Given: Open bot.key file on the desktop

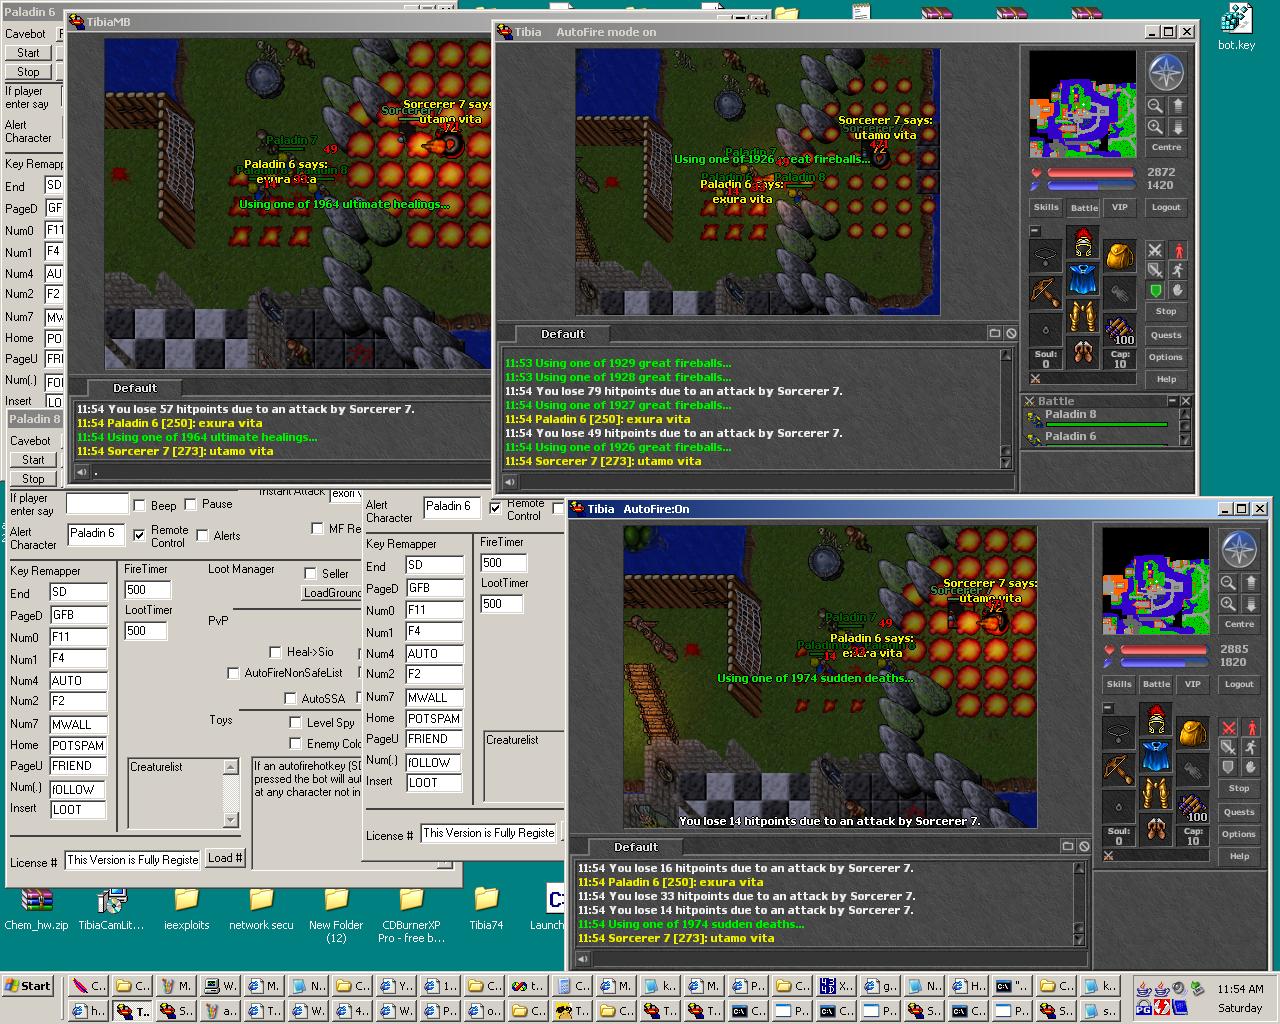Looking at the screenshot, I should tap(1236, 27).
